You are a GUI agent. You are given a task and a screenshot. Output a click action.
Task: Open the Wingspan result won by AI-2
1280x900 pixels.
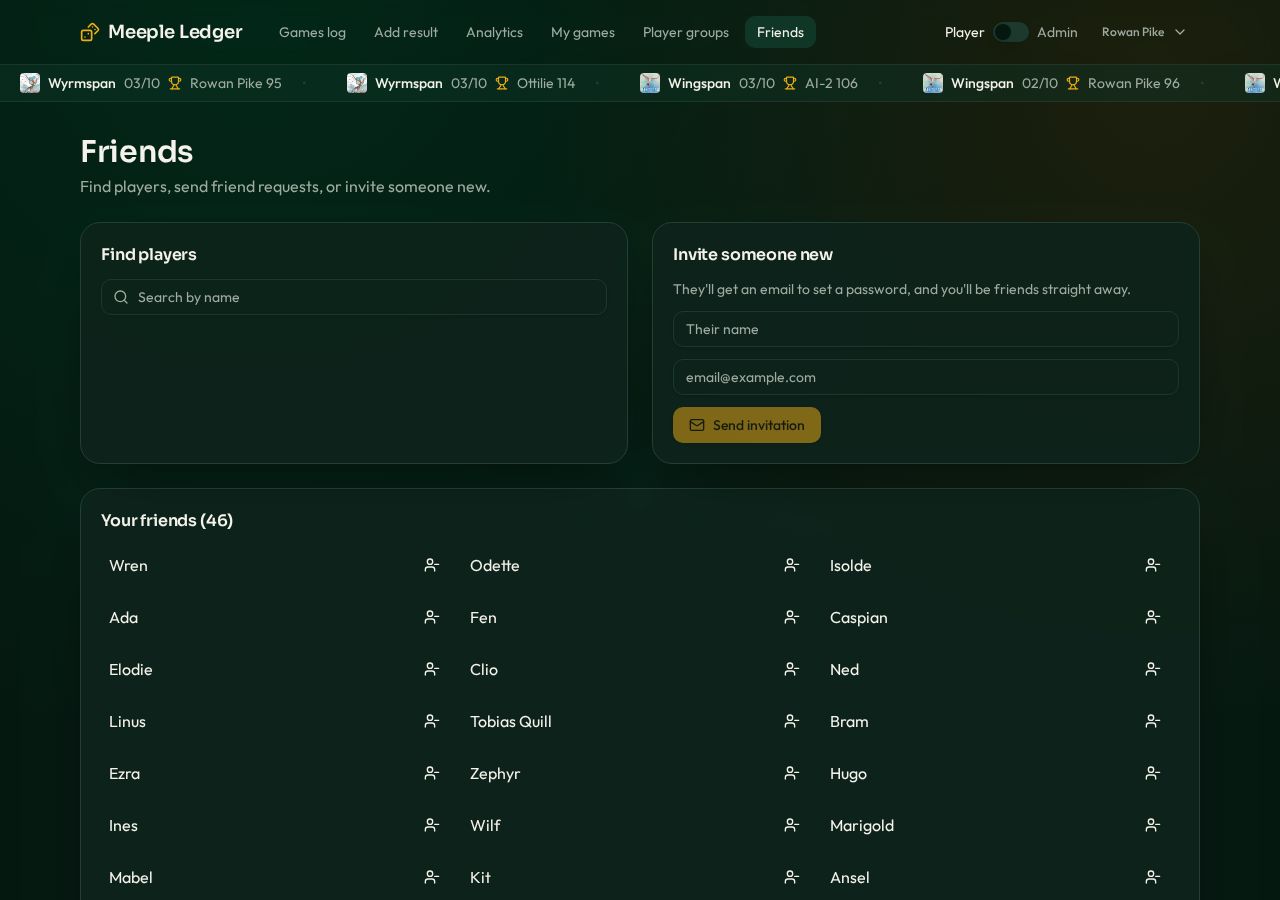(749, 83)
